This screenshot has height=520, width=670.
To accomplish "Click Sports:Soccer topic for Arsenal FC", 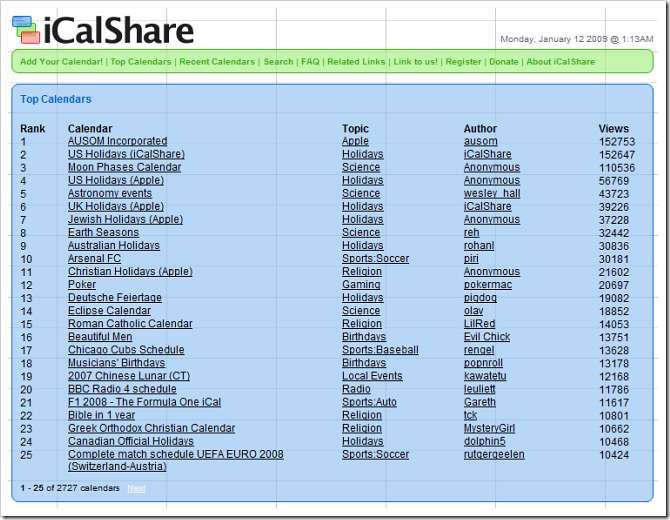I will point(376,259).
